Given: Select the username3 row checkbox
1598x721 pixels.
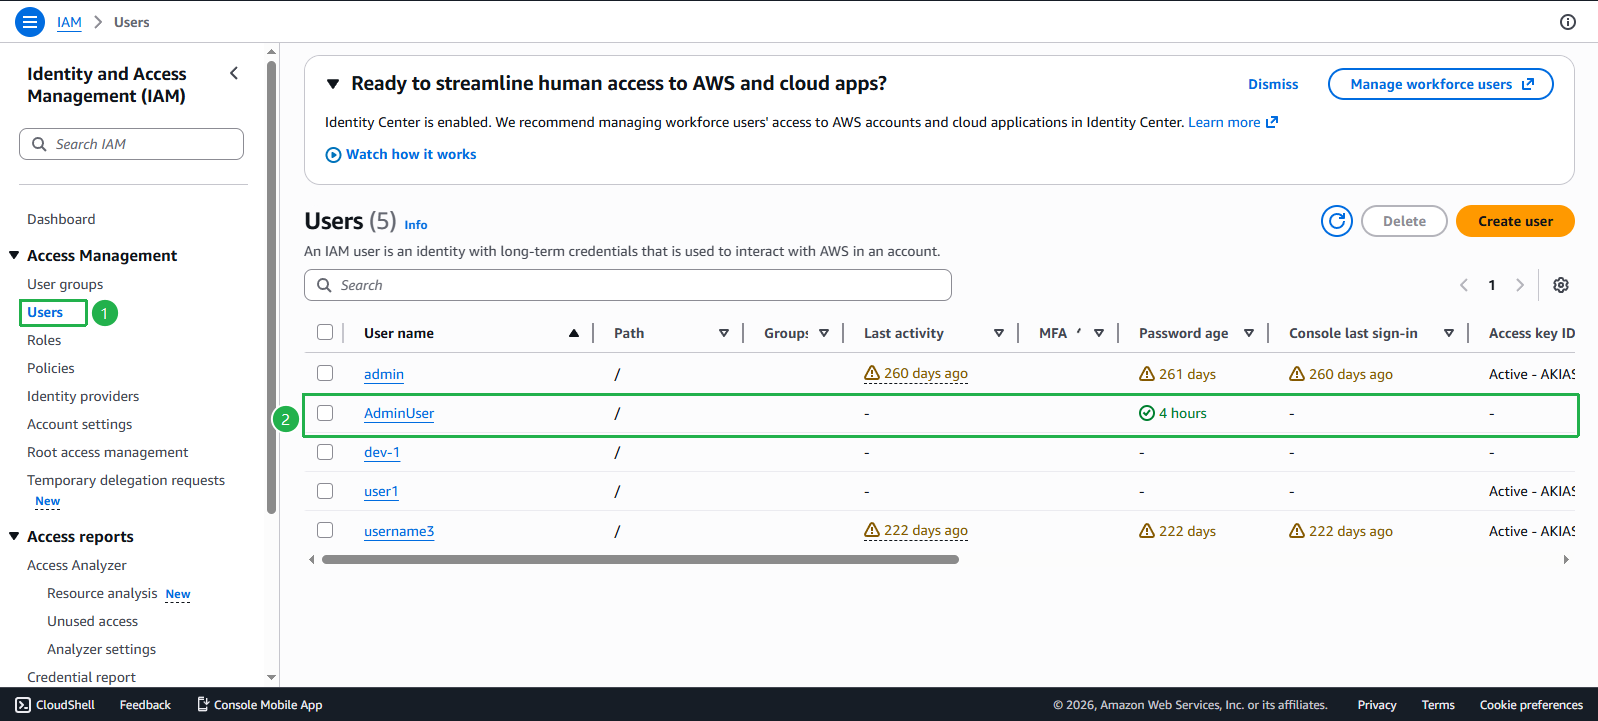Looking at the screenshot, I should coord(325,530).
